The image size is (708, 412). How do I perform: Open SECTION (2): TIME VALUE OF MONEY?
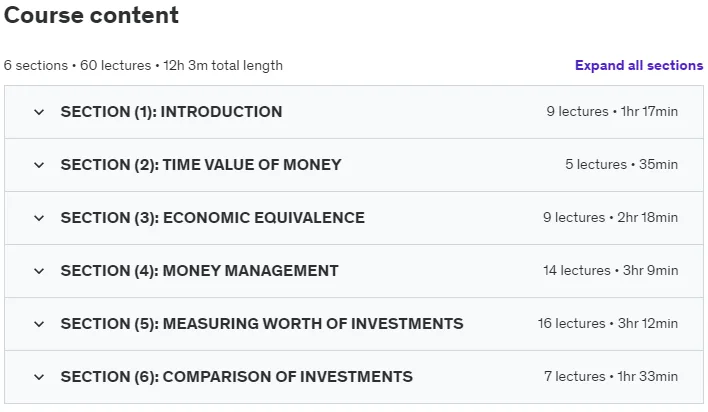click(201, 164)
